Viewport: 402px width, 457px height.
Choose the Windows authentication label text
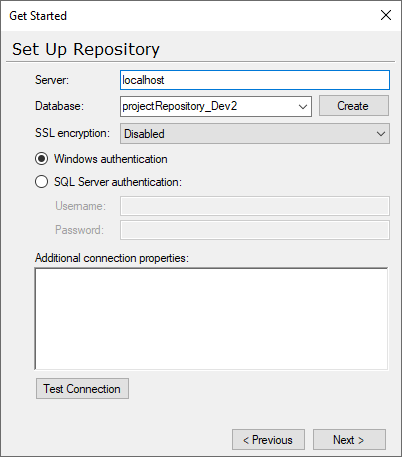tap(111, 159)
